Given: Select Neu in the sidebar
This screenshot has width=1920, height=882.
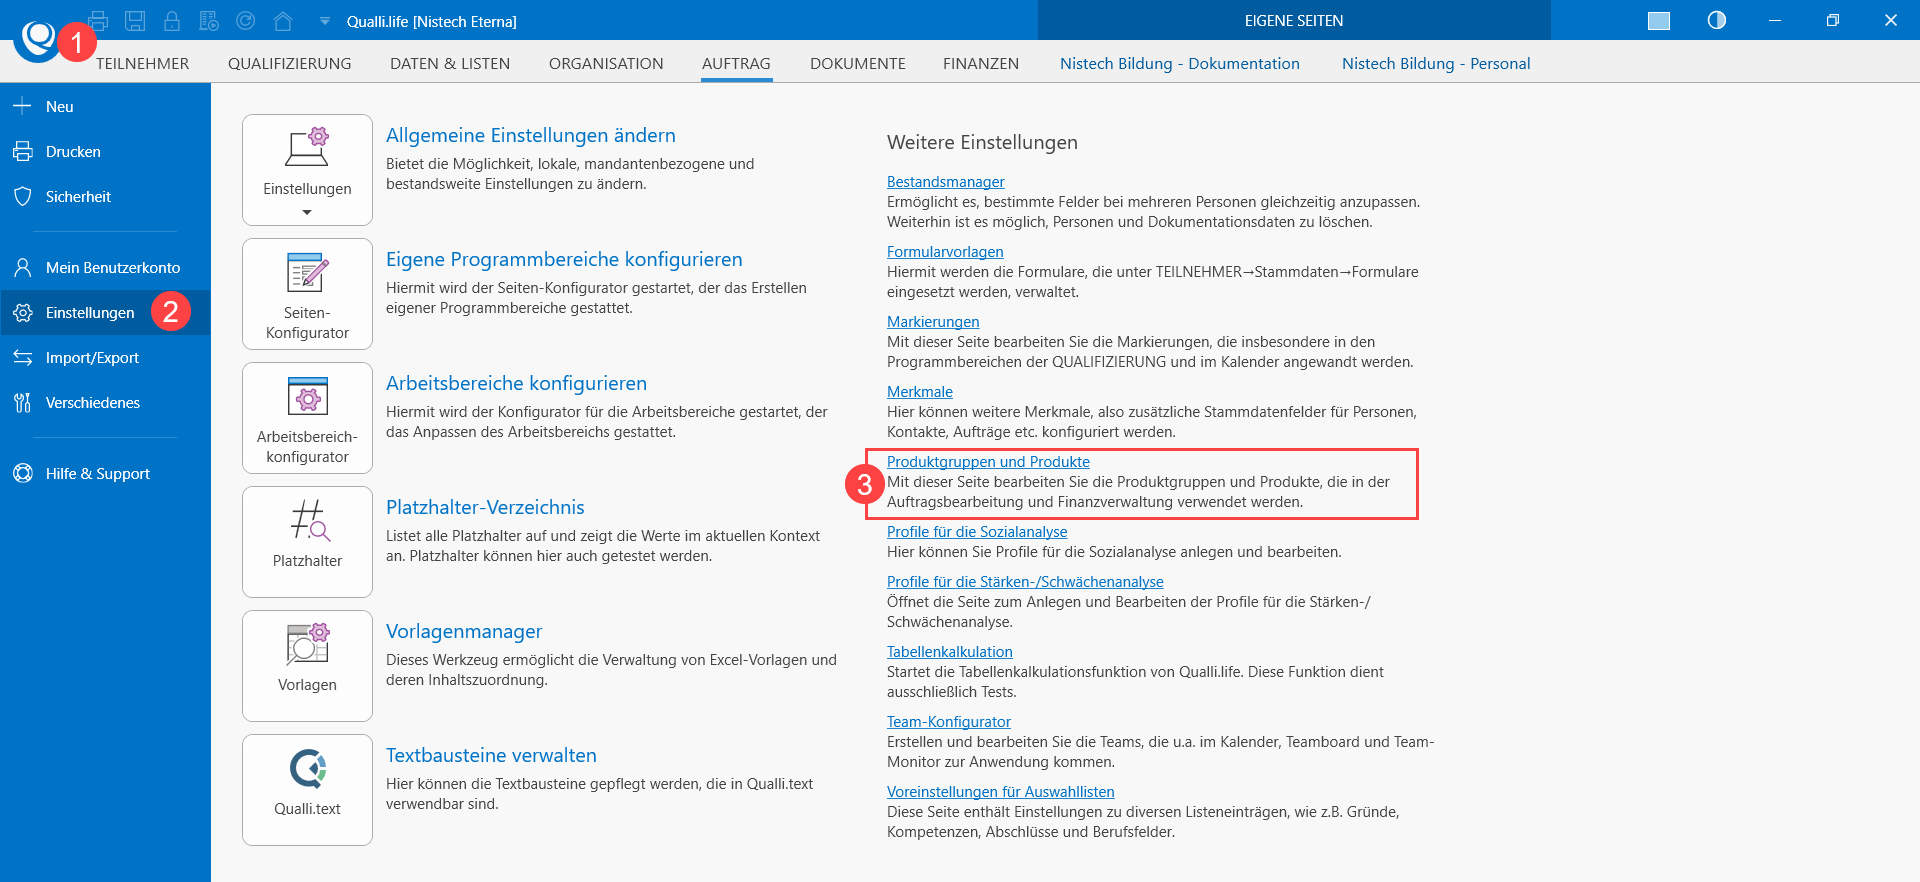Looking at the screenshot, I should pos(105,106).
